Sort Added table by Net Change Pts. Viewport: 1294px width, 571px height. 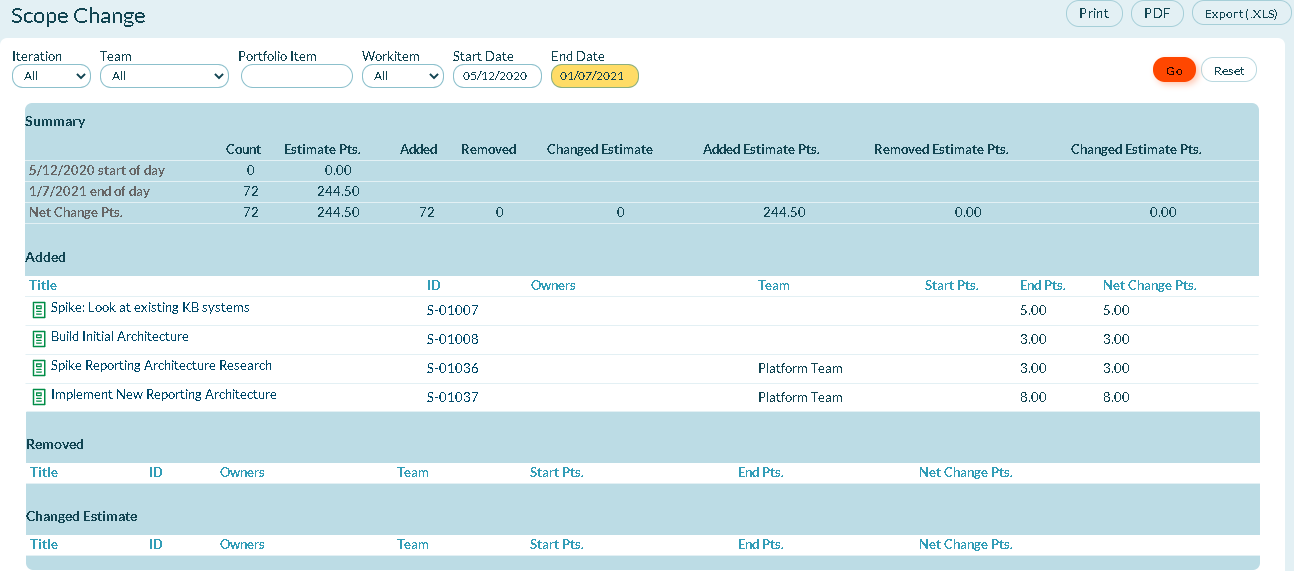point(1149,285)
